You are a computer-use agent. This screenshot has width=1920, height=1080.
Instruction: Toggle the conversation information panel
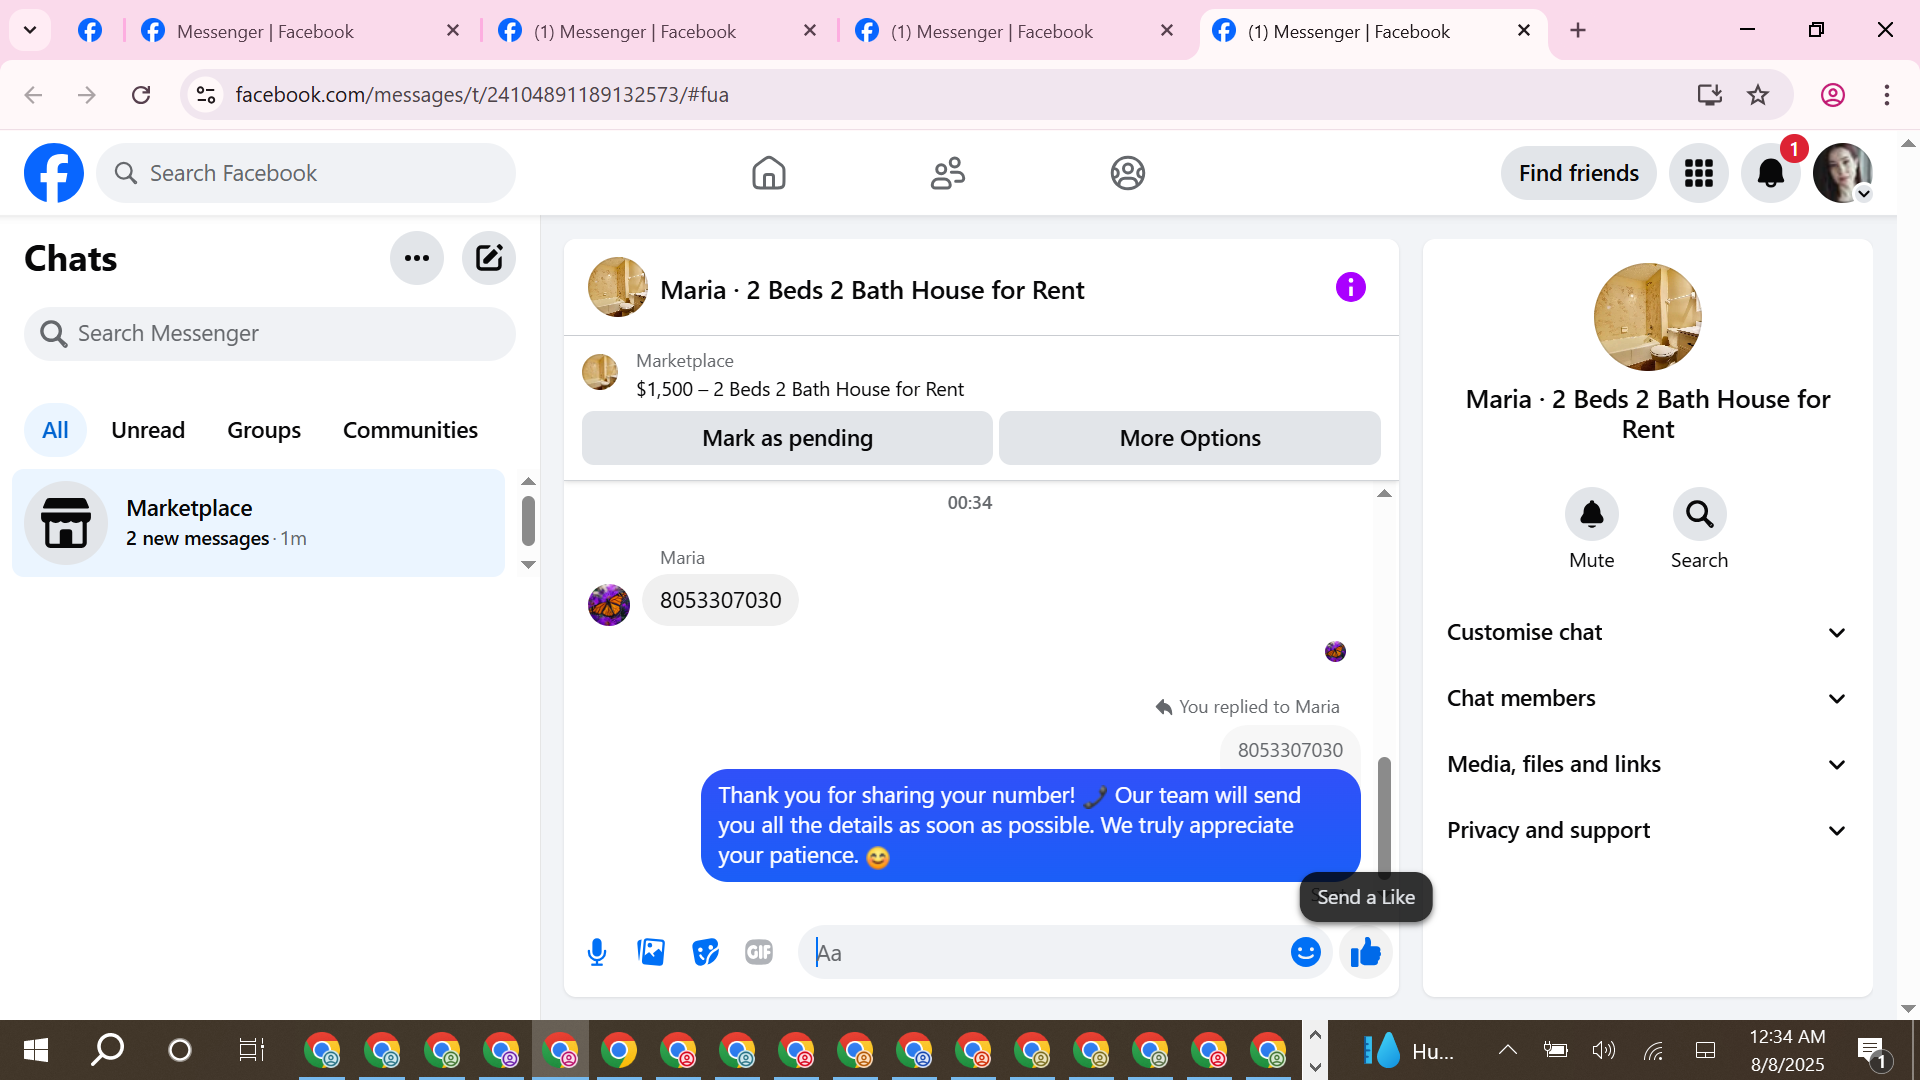(x=1350, y=288)
